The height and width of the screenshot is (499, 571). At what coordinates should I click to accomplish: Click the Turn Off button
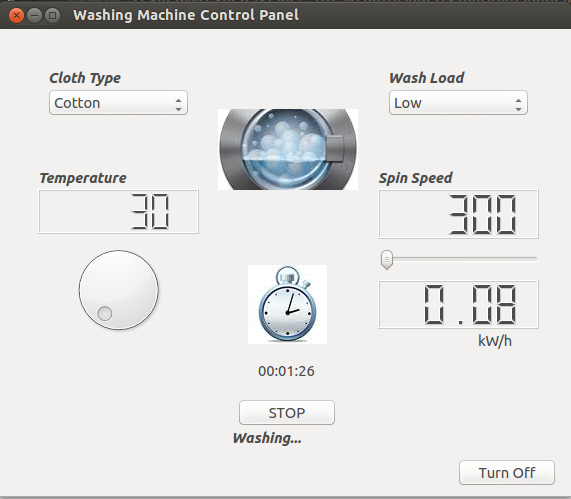click(507, 473)
